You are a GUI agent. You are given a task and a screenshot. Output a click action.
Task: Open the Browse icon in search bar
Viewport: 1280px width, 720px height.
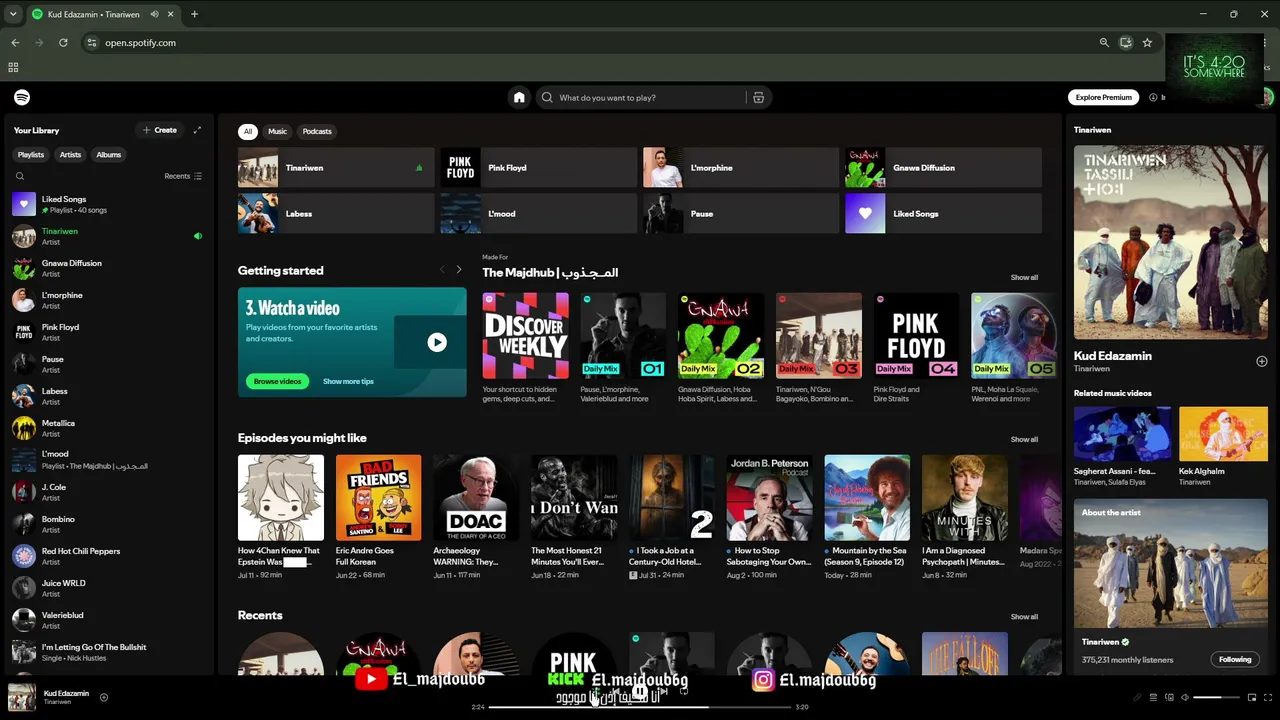click(758, 97)
